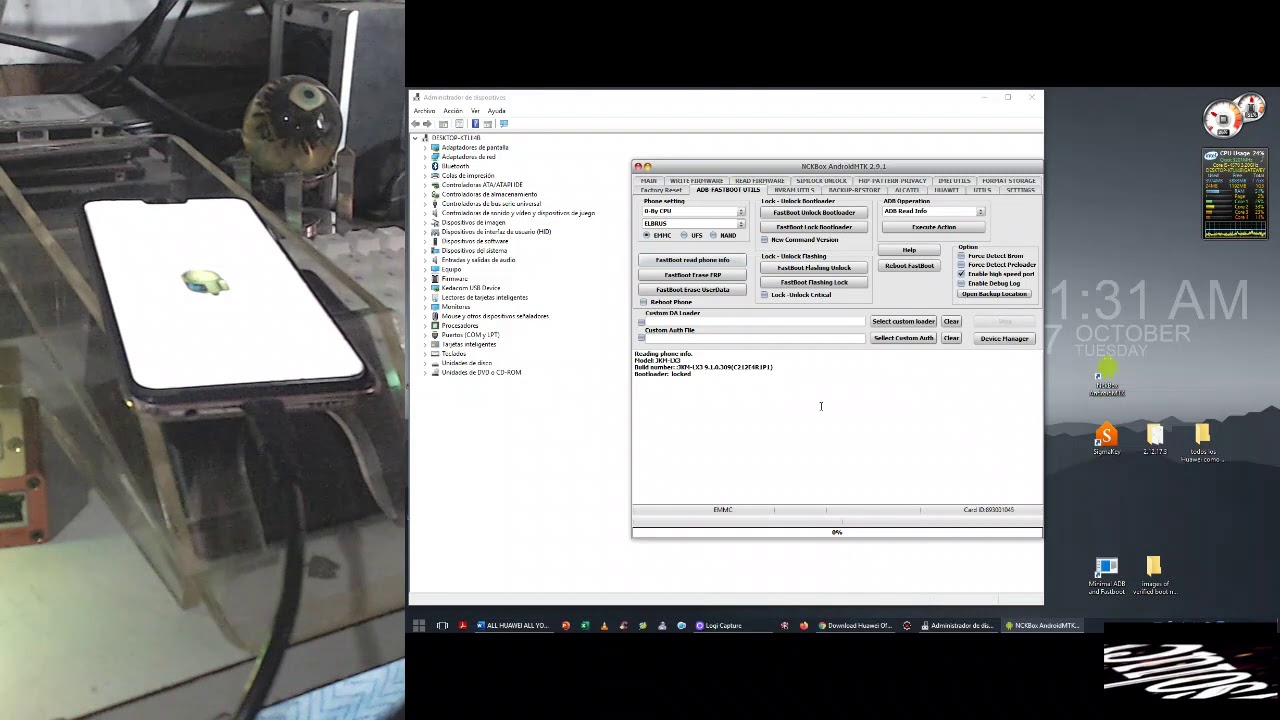Click Execute Action button
This screenshot has width=1280, height=720.
click(933, 227)
